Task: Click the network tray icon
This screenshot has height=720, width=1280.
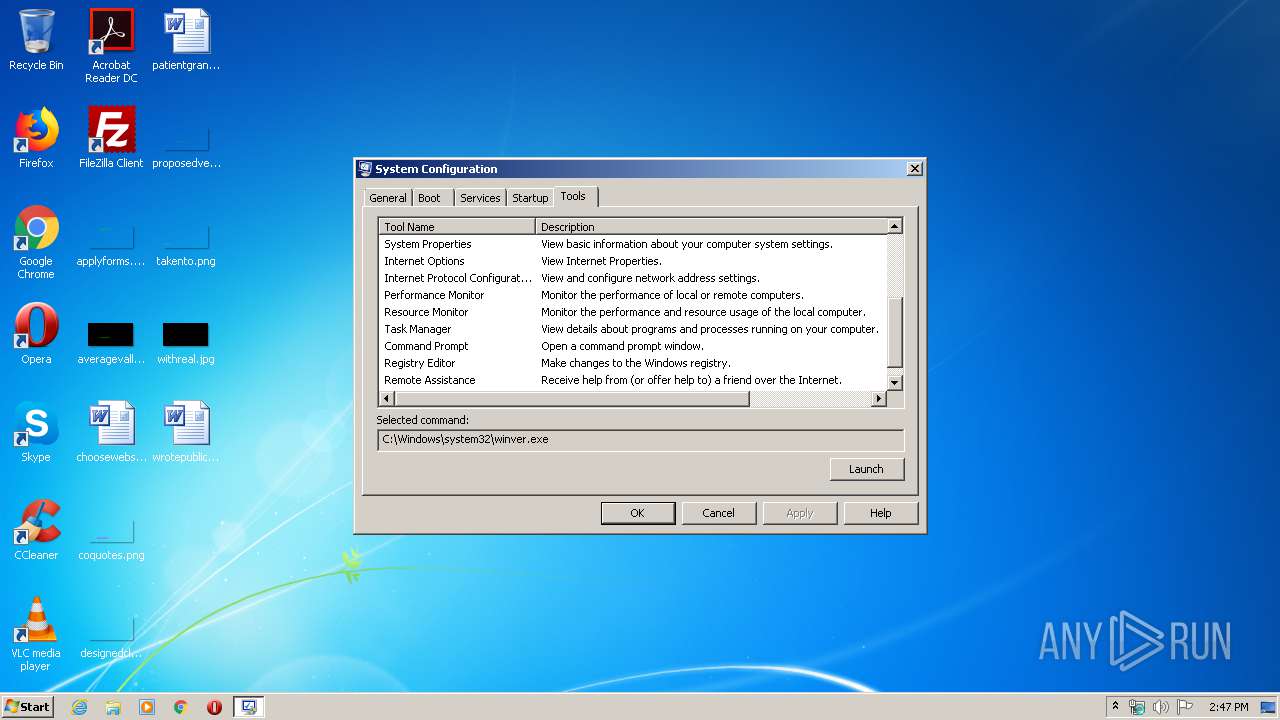Action: tap(1137, 707)
